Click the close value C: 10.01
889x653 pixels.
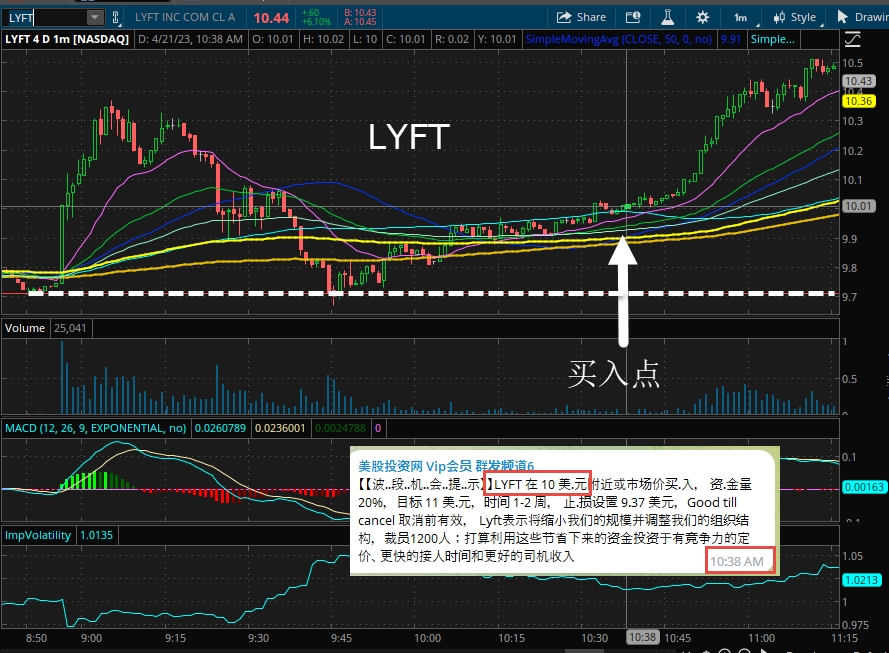[x=405, y=39]
